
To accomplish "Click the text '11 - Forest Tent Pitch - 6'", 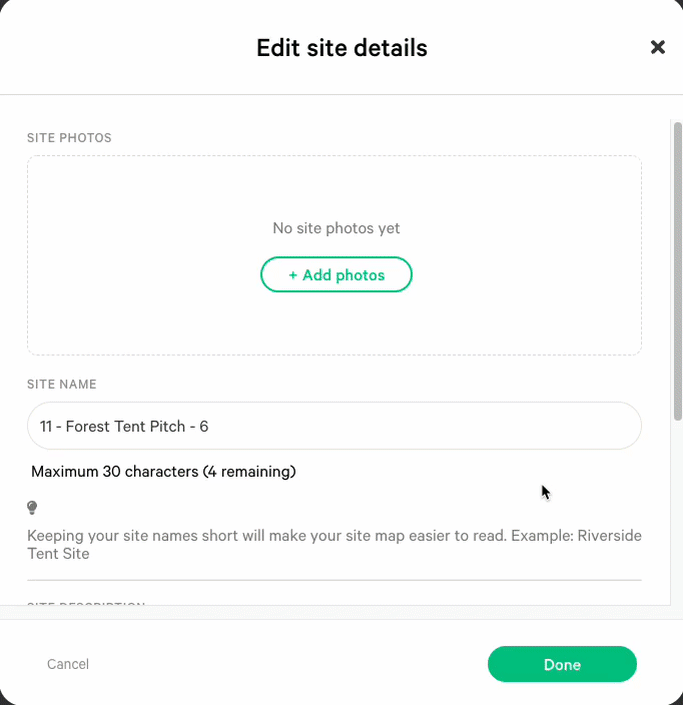I will click(x=124, y=426).
